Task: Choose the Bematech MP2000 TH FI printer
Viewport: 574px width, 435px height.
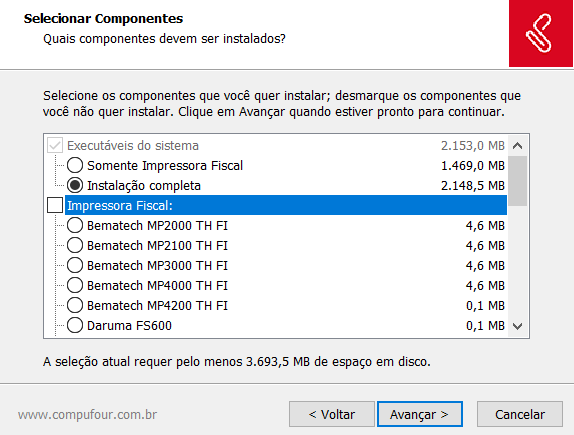Action: pyautogui.click(x=75, y=225)
